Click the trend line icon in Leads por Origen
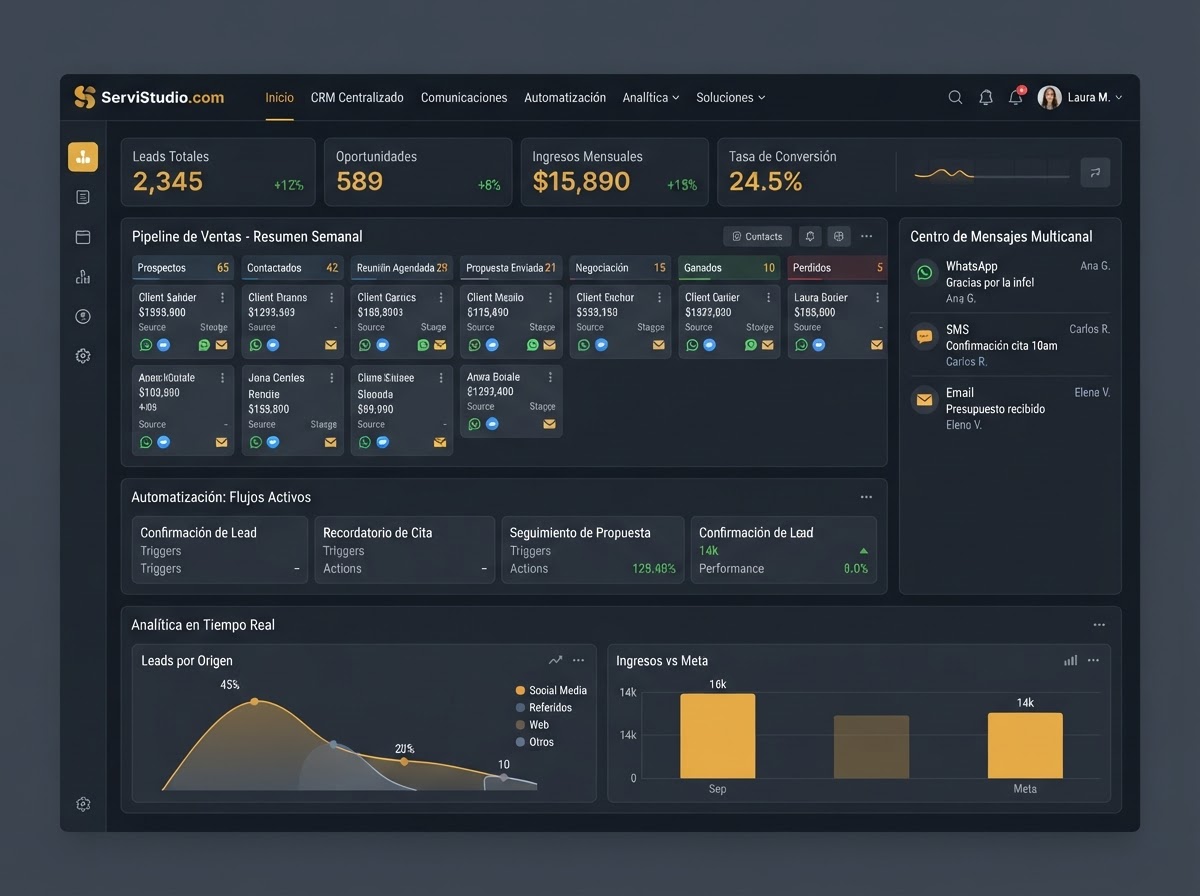Image resolution: width=1200 pixels, height=896 pixels. [x=556, y=660]
